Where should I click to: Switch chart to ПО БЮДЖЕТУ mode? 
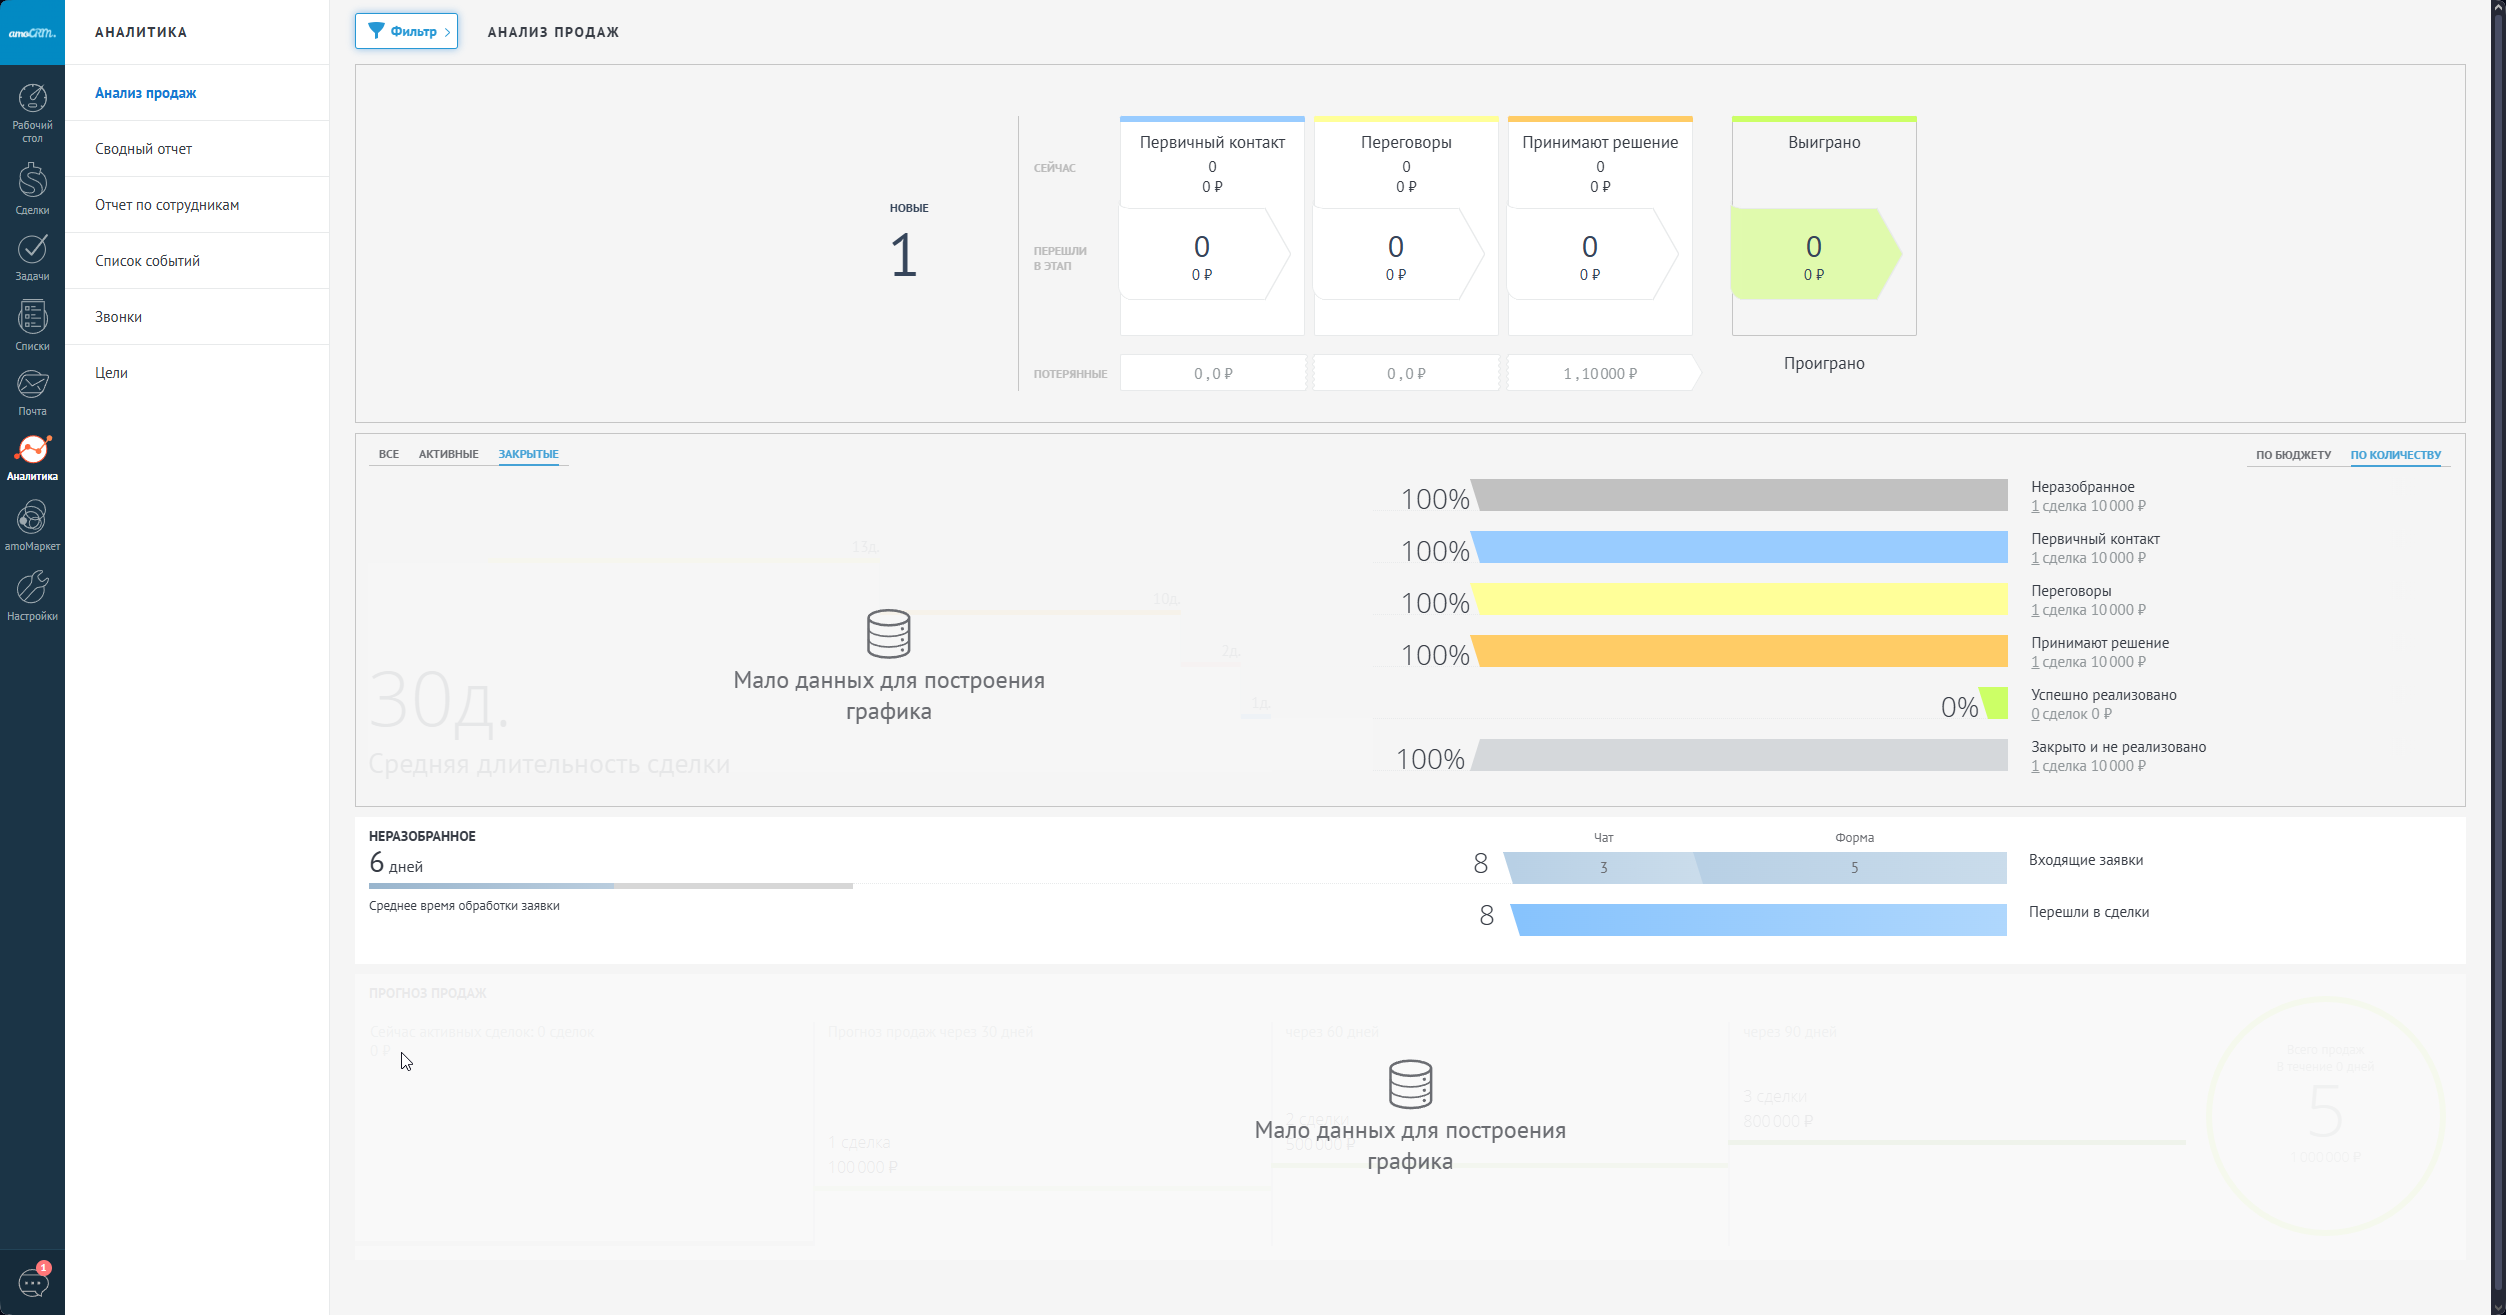coord(2293,455)
